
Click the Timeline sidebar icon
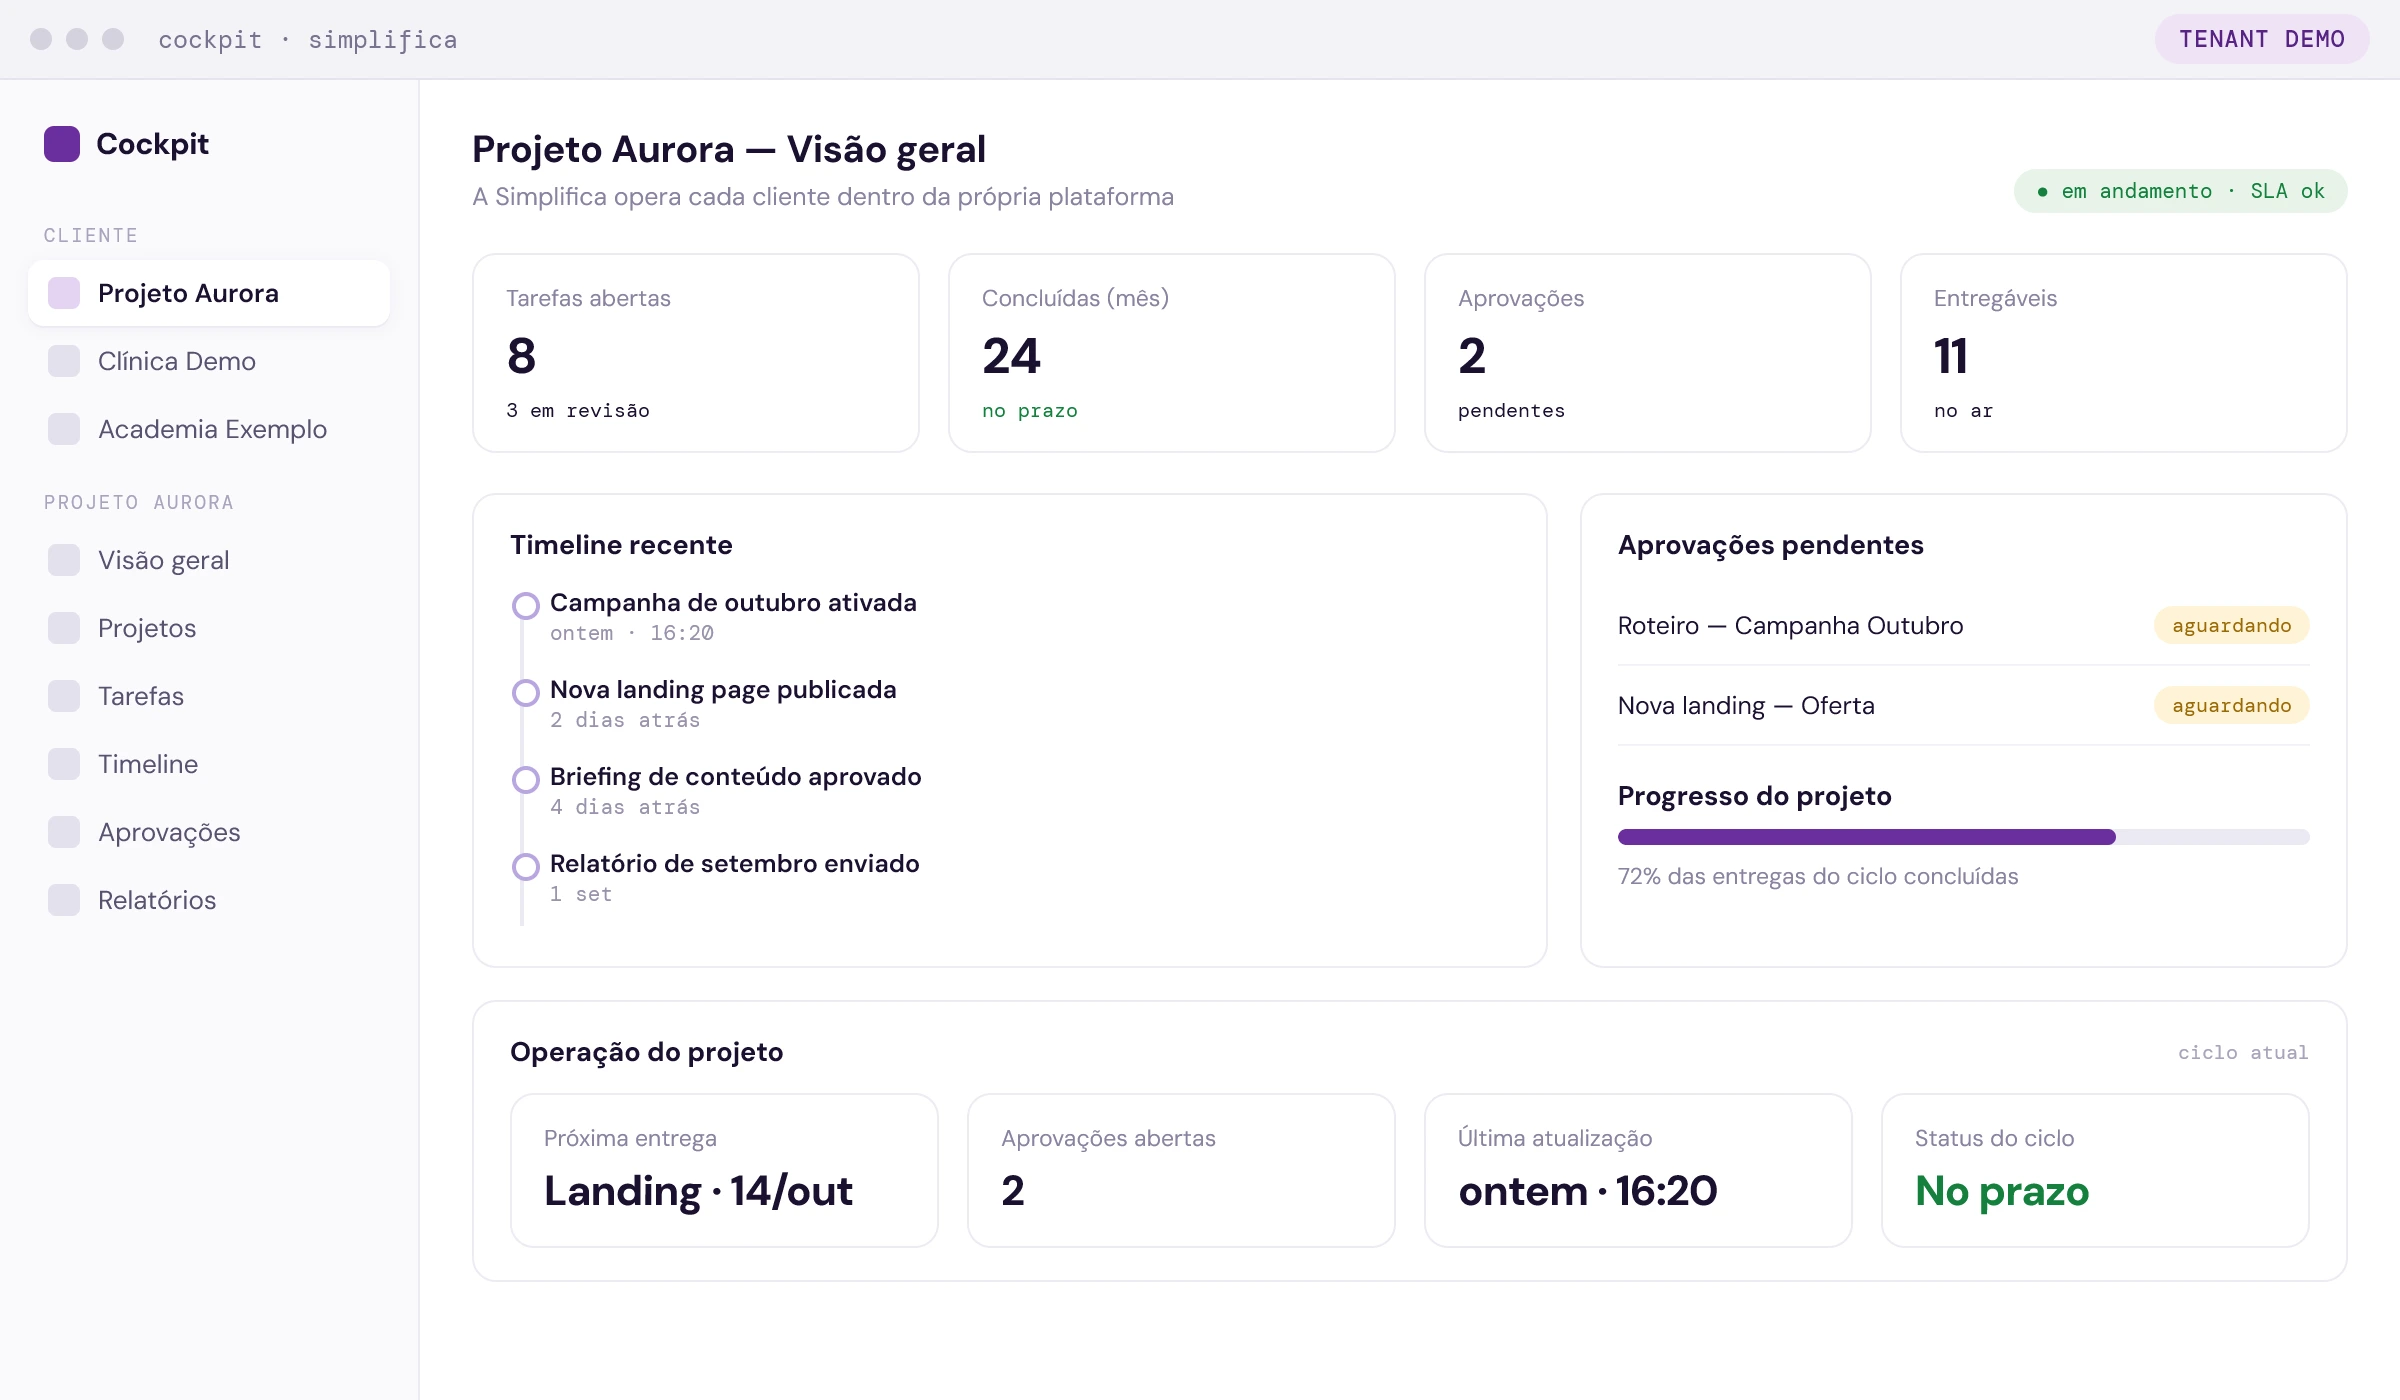click(64, 764)
